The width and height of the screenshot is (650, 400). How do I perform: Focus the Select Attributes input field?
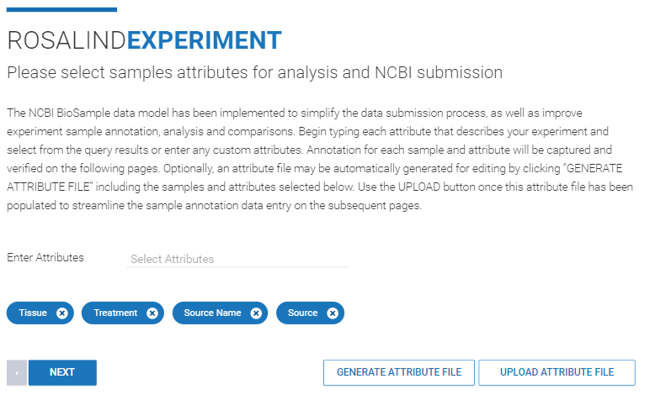[x=237, y=259]
